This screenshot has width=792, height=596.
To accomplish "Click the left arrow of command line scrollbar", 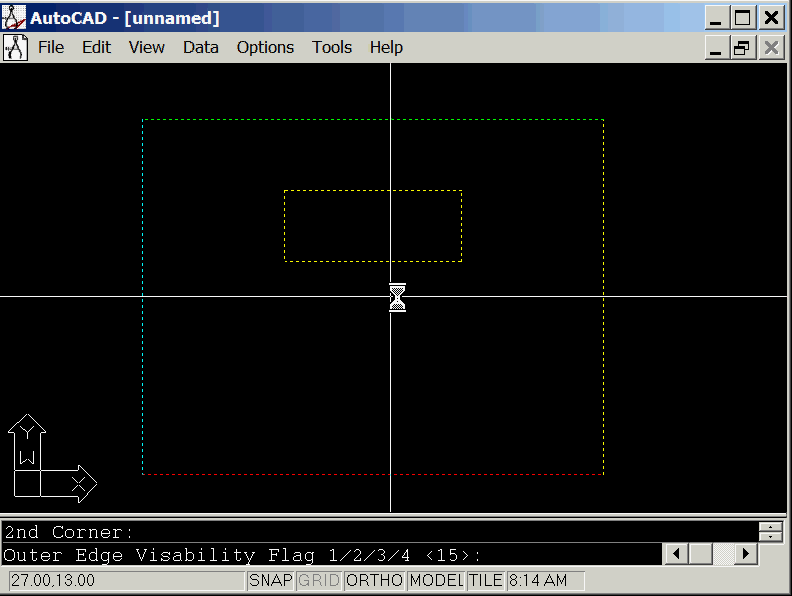I will coord(676,554).
